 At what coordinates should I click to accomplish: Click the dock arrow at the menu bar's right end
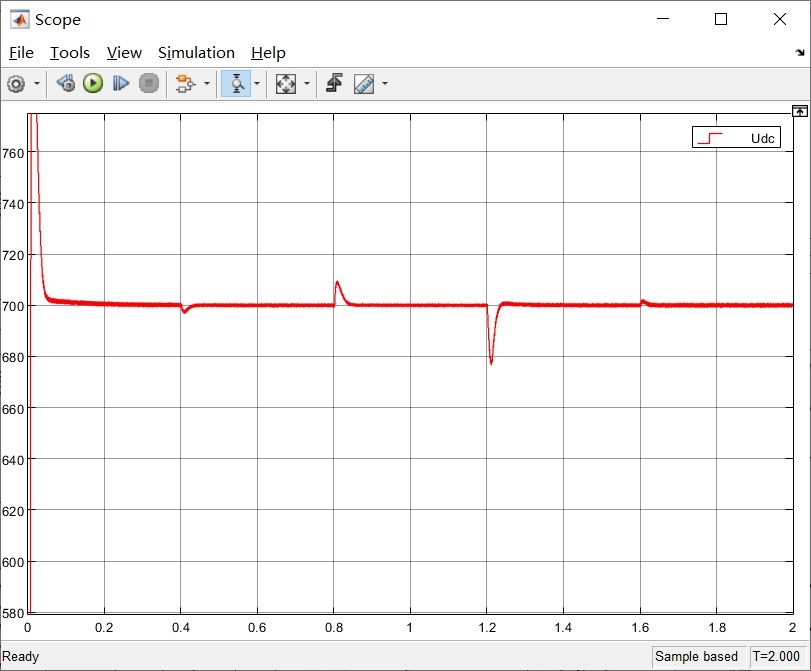pyautogui.click(x=800, y=52)
